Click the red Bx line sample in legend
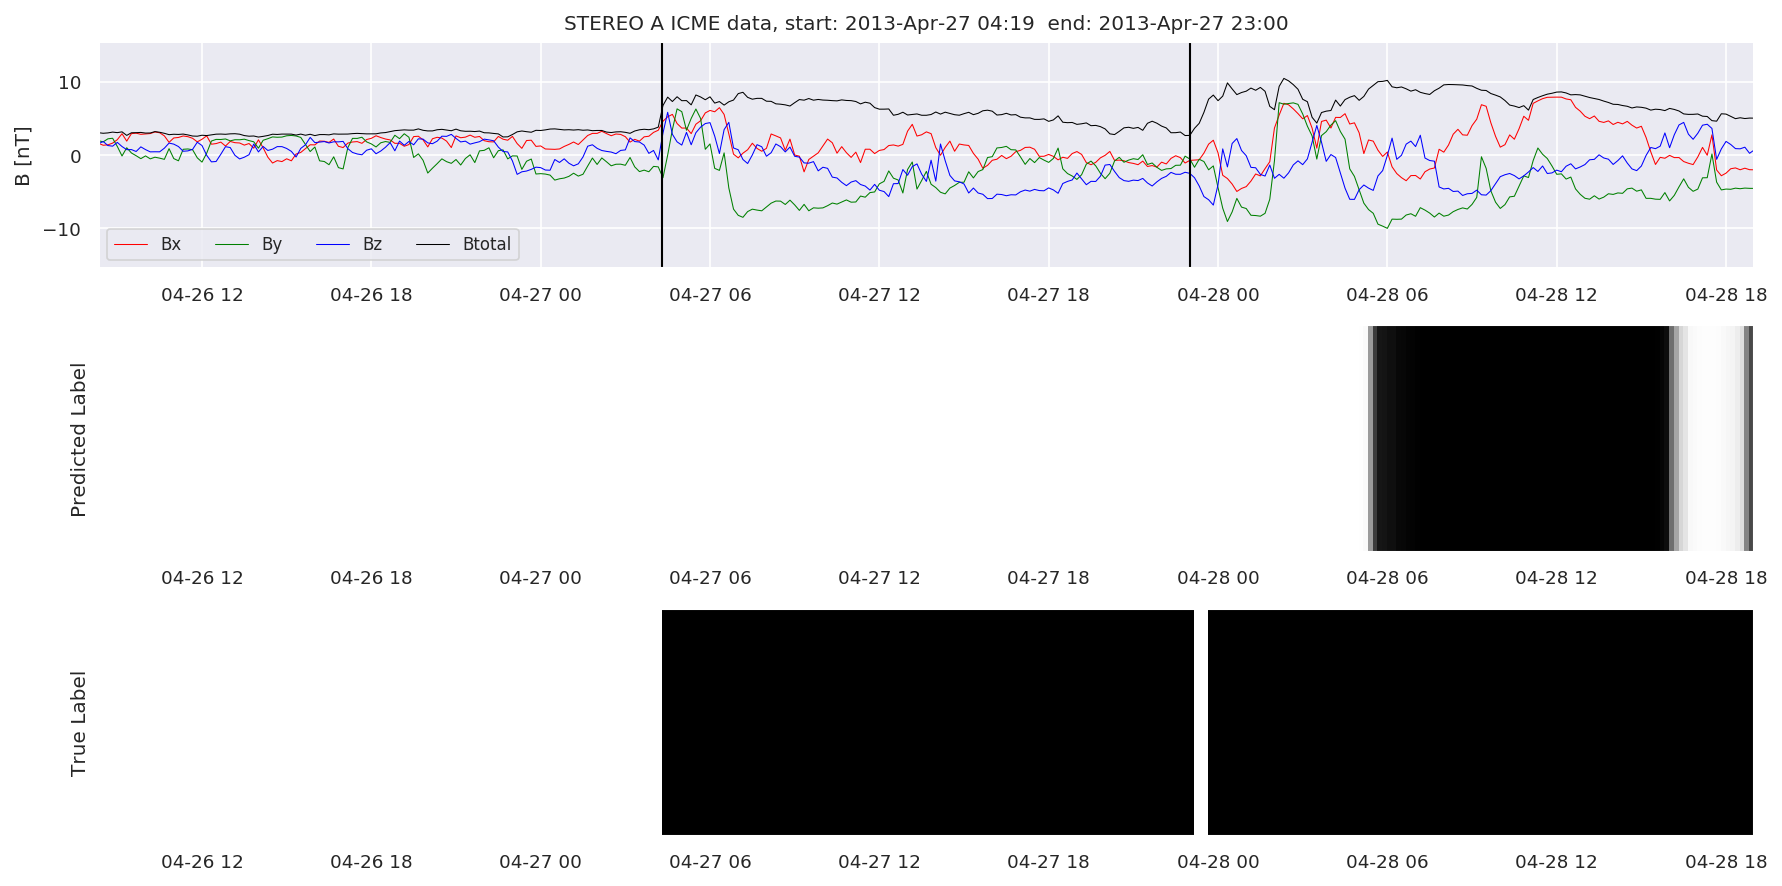The image size is (1782, 886). point(132,245)
